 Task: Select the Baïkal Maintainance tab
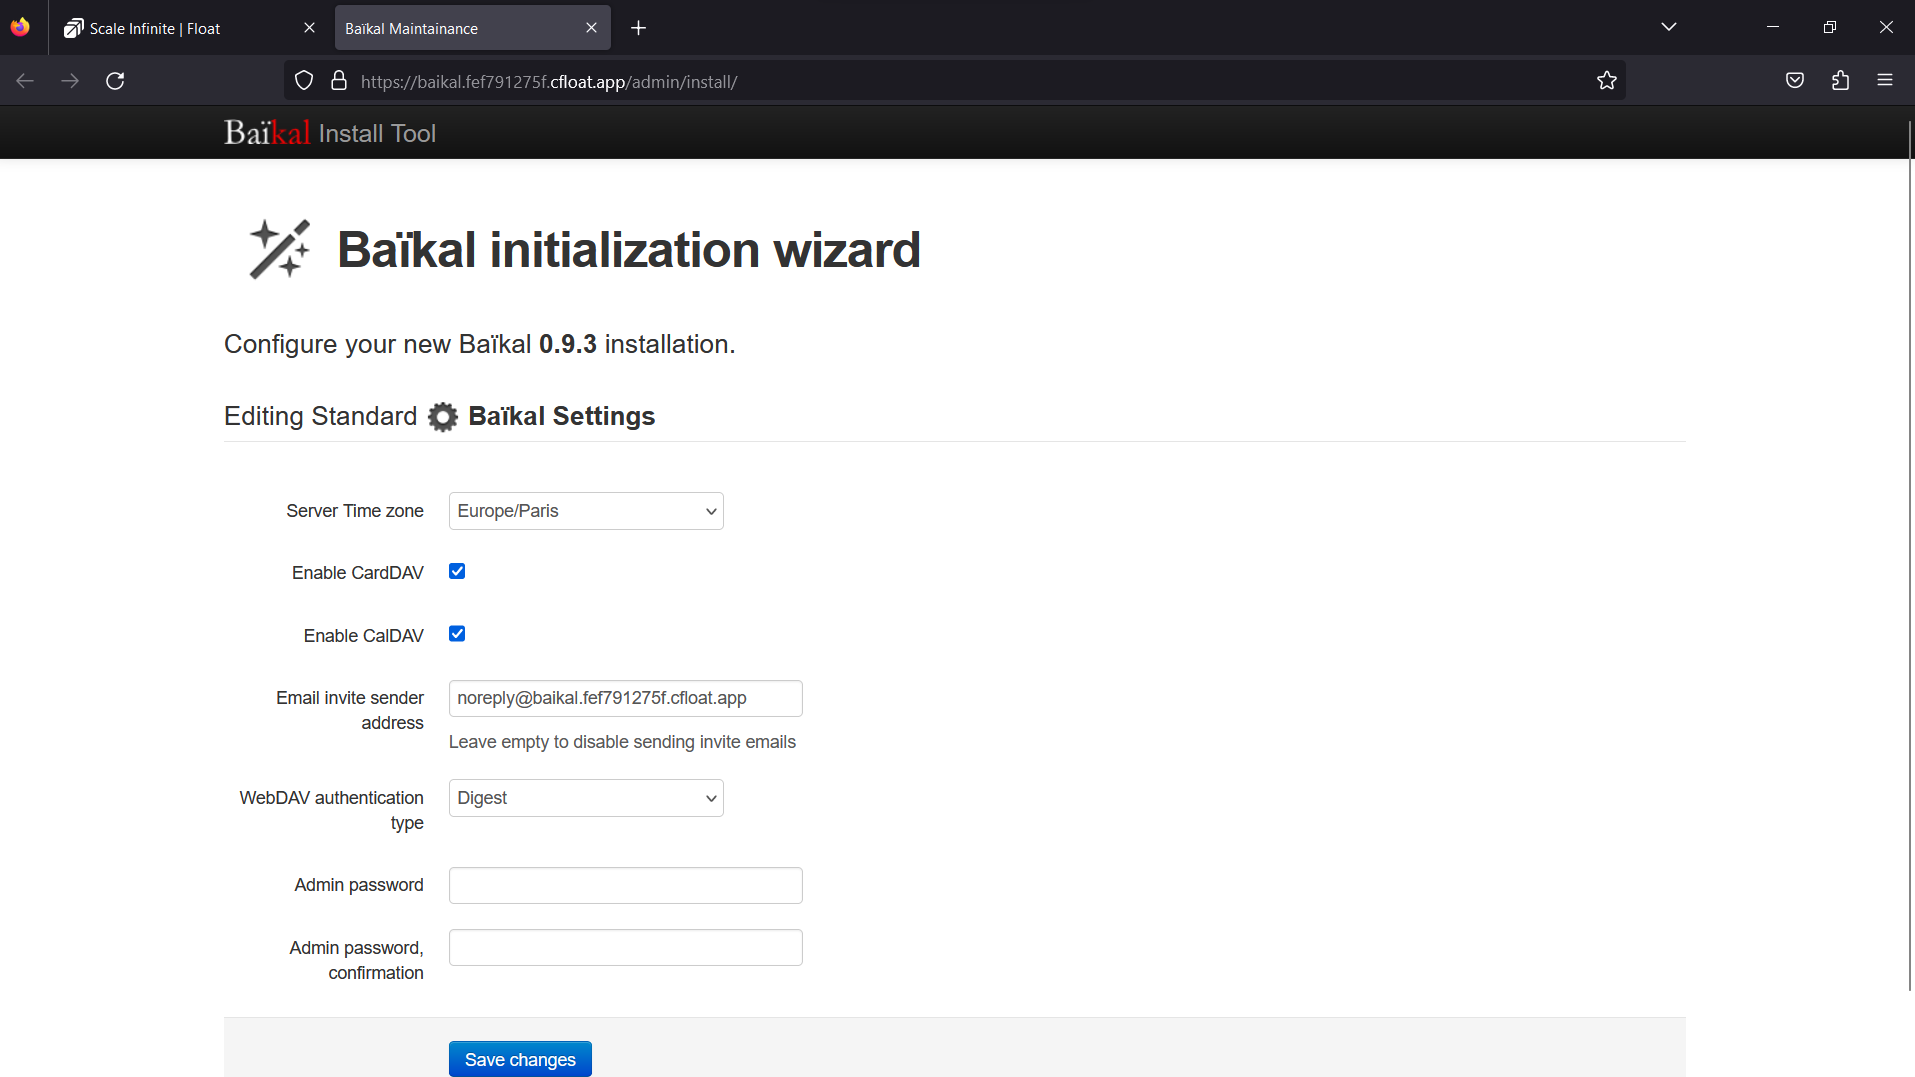(472, 28)
